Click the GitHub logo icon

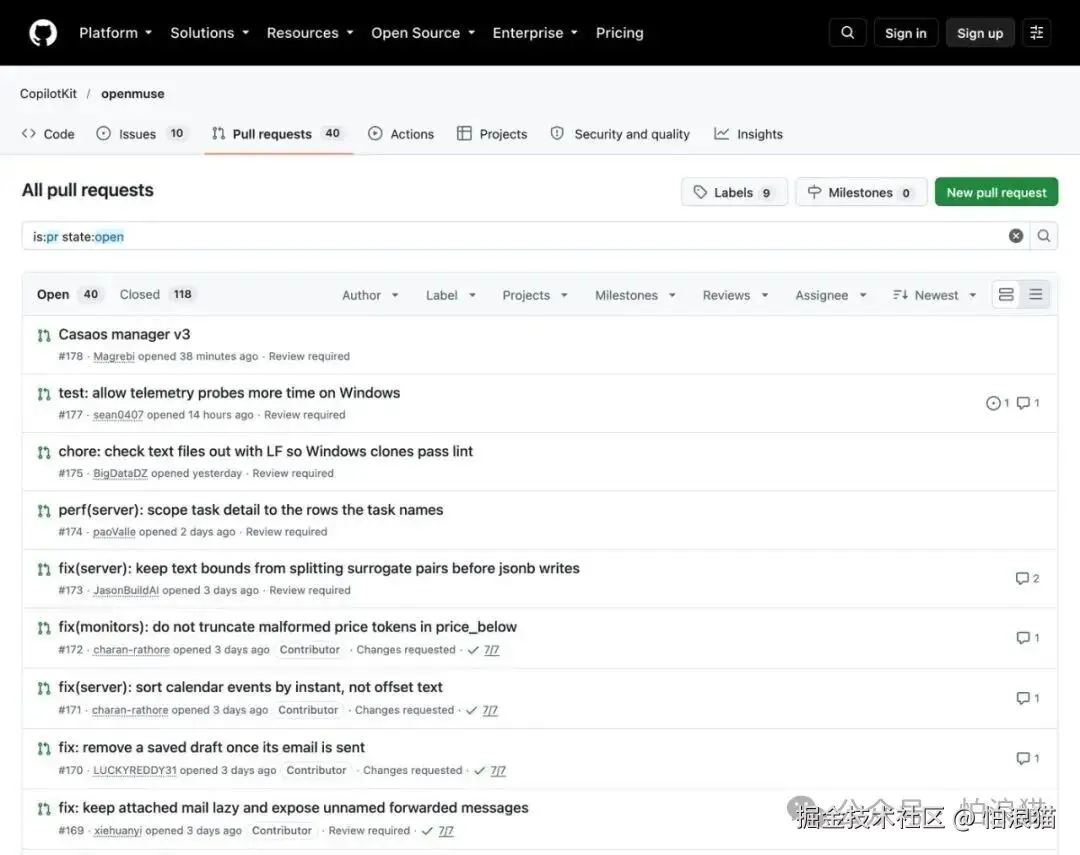click(43, 33)
